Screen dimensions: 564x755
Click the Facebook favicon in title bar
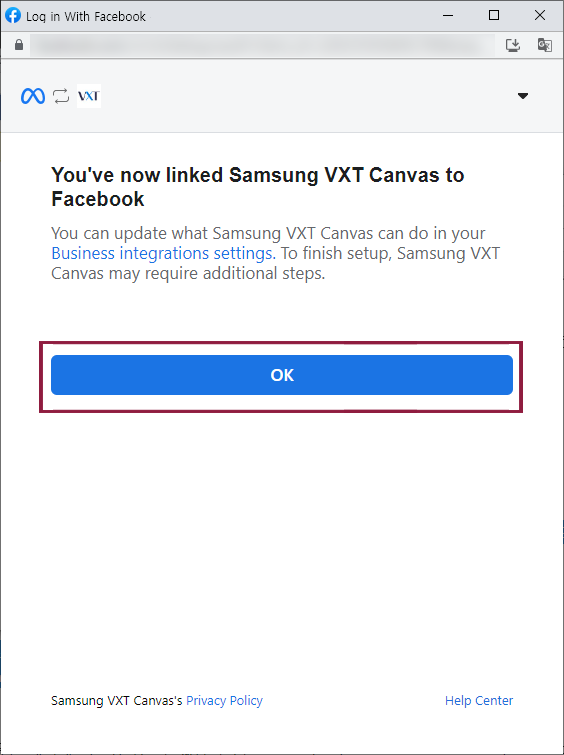pyautogui.click(x=13, y=15)
